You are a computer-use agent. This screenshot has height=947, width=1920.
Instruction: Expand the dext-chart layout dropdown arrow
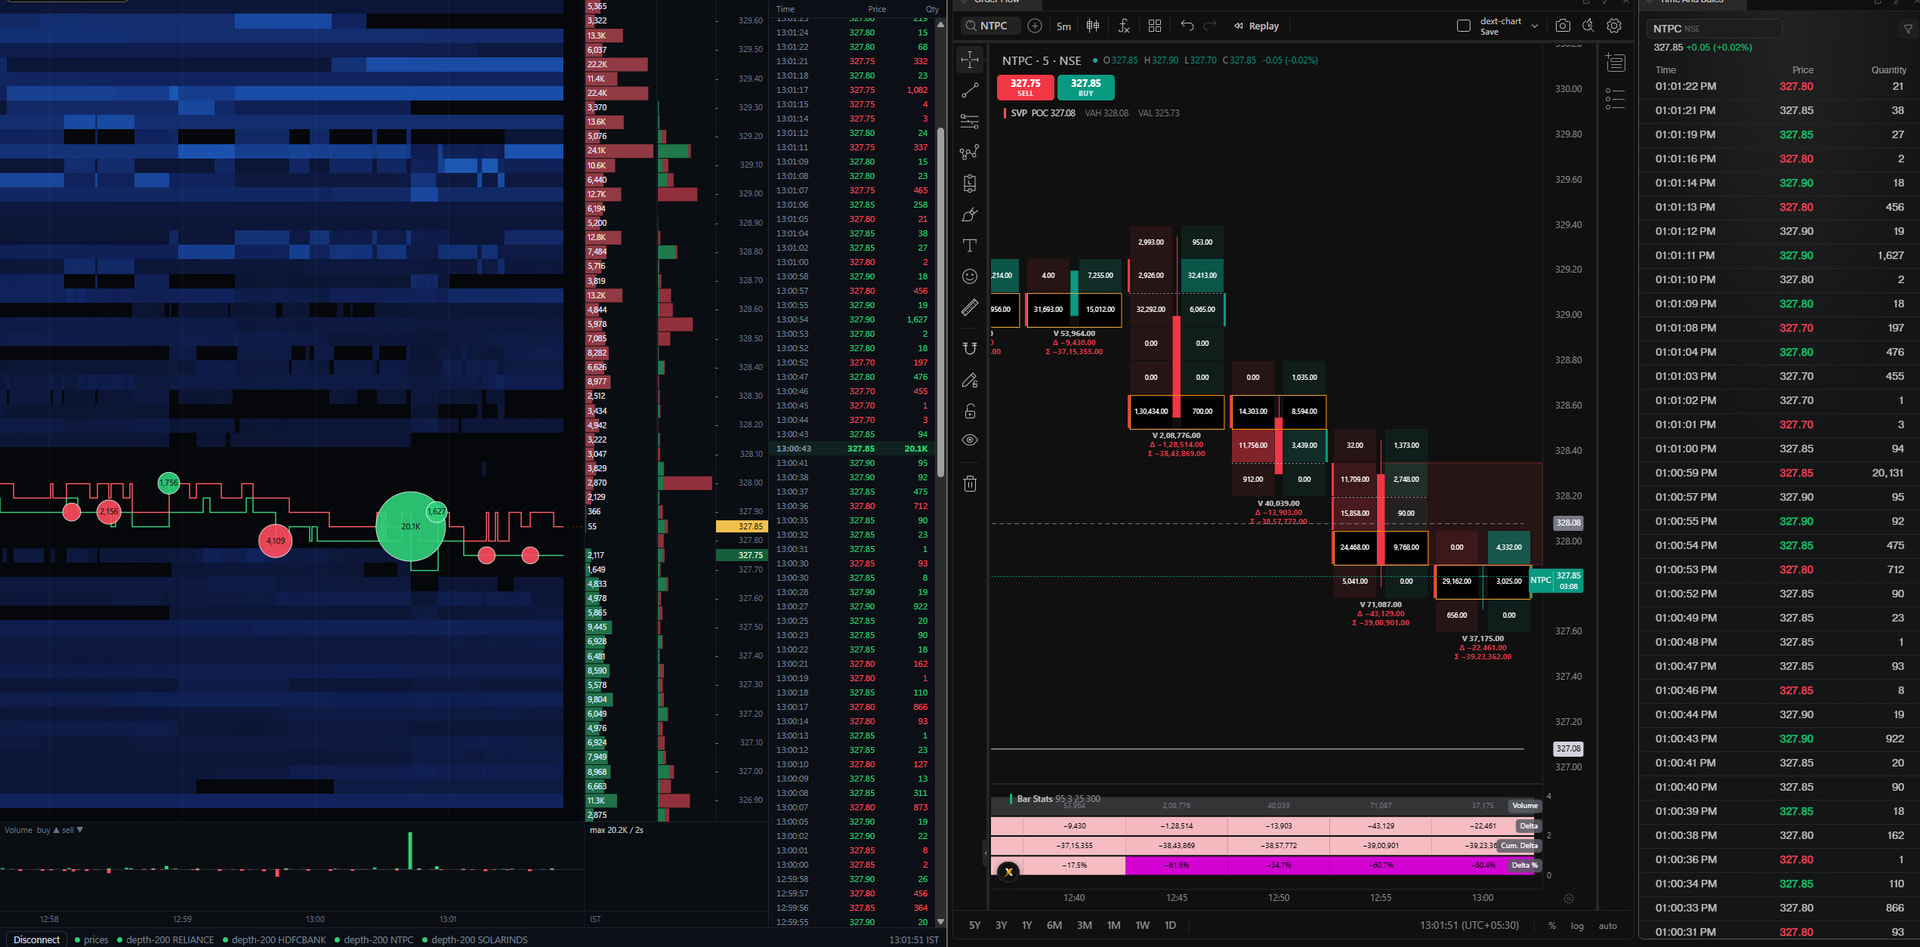tap(1534, 26)
